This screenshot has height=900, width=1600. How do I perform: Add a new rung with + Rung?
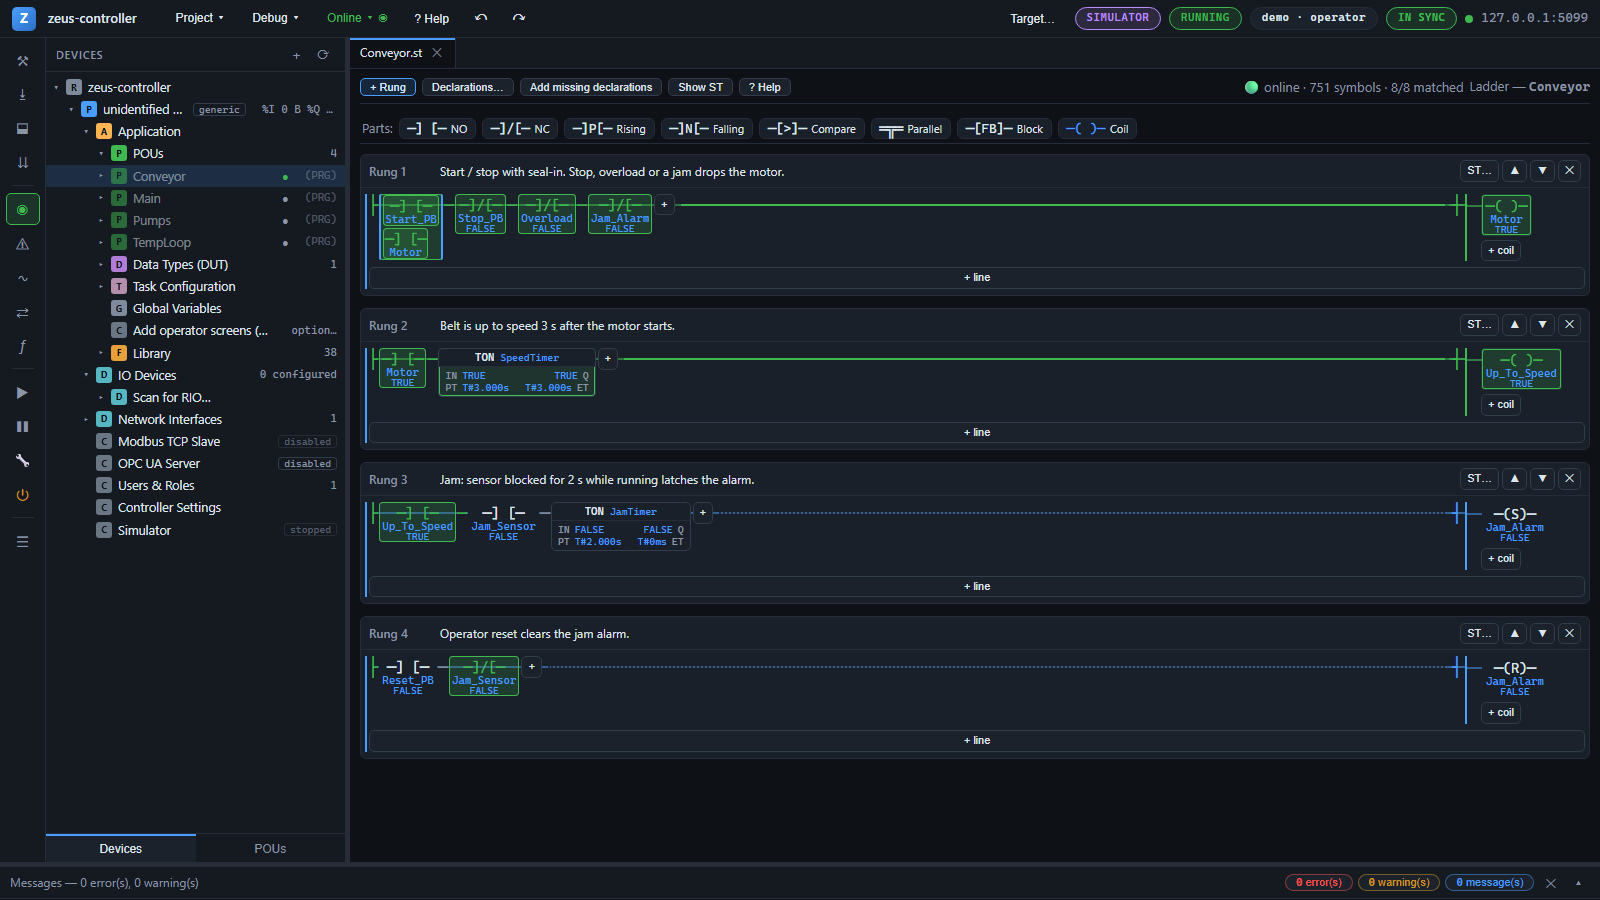click(388, 87)
